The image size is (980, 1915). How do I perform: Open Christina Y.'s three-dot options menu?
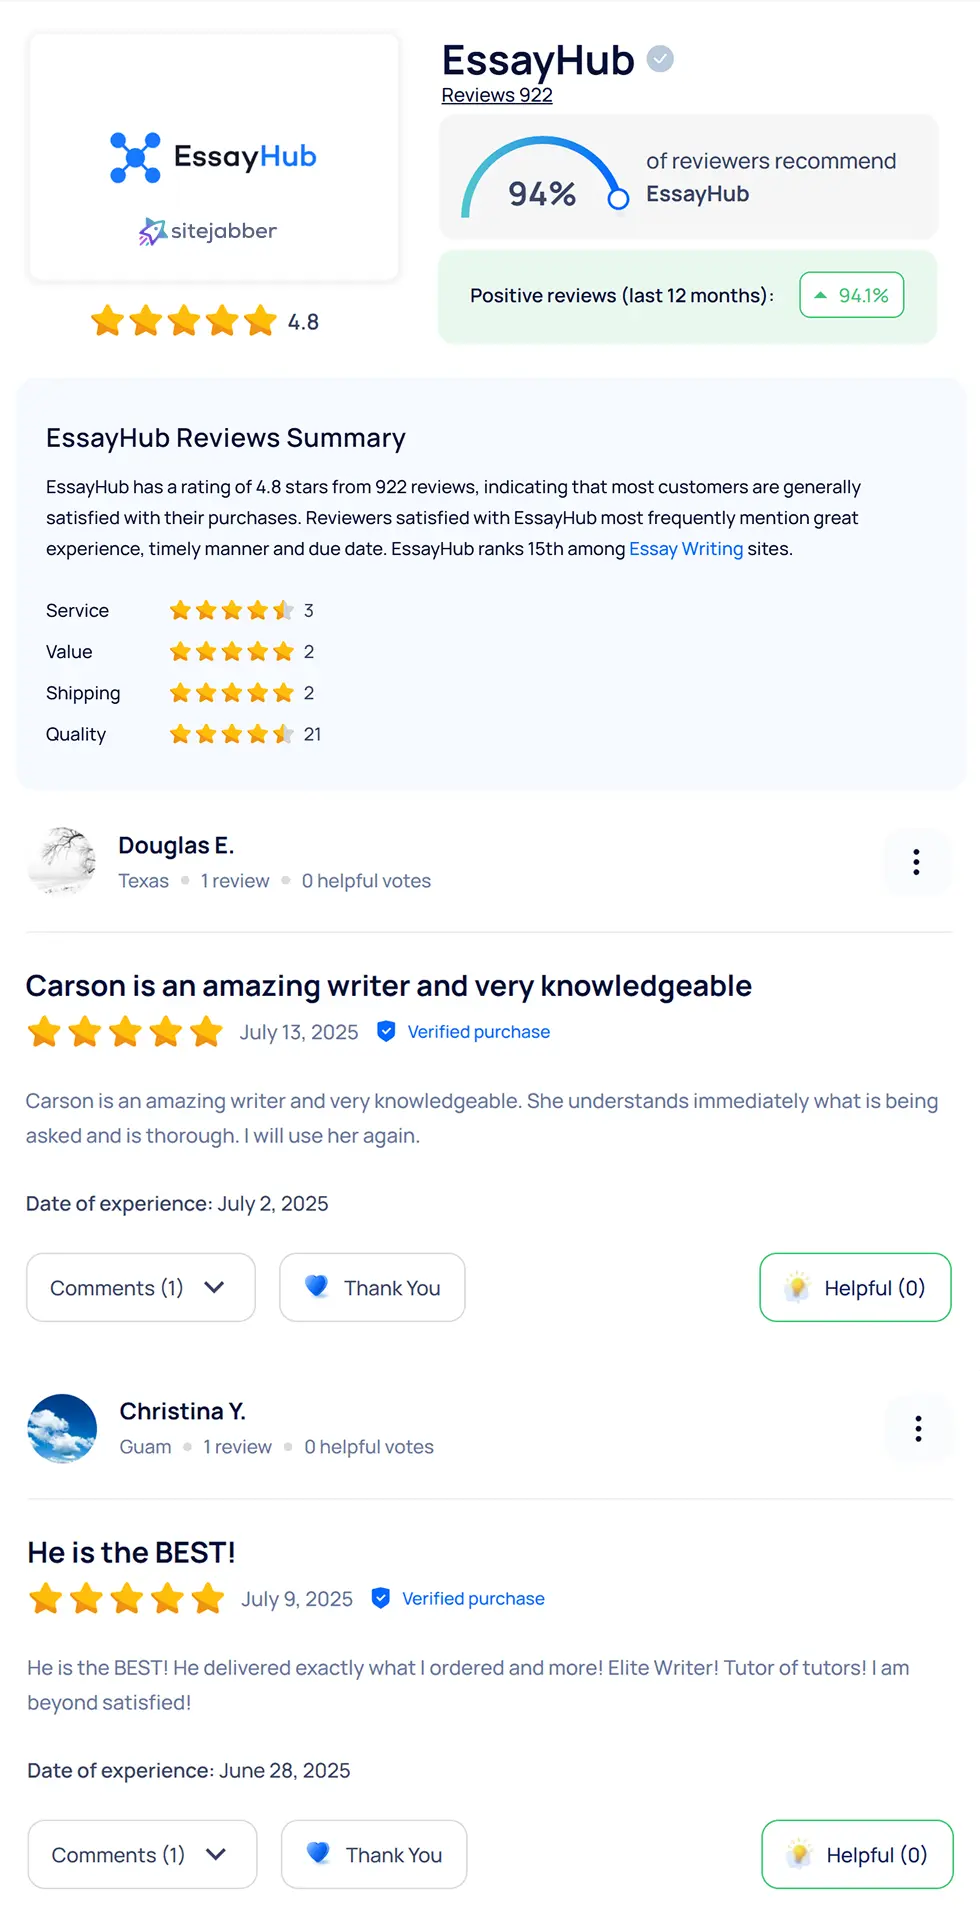click(x=918, y=1428)
